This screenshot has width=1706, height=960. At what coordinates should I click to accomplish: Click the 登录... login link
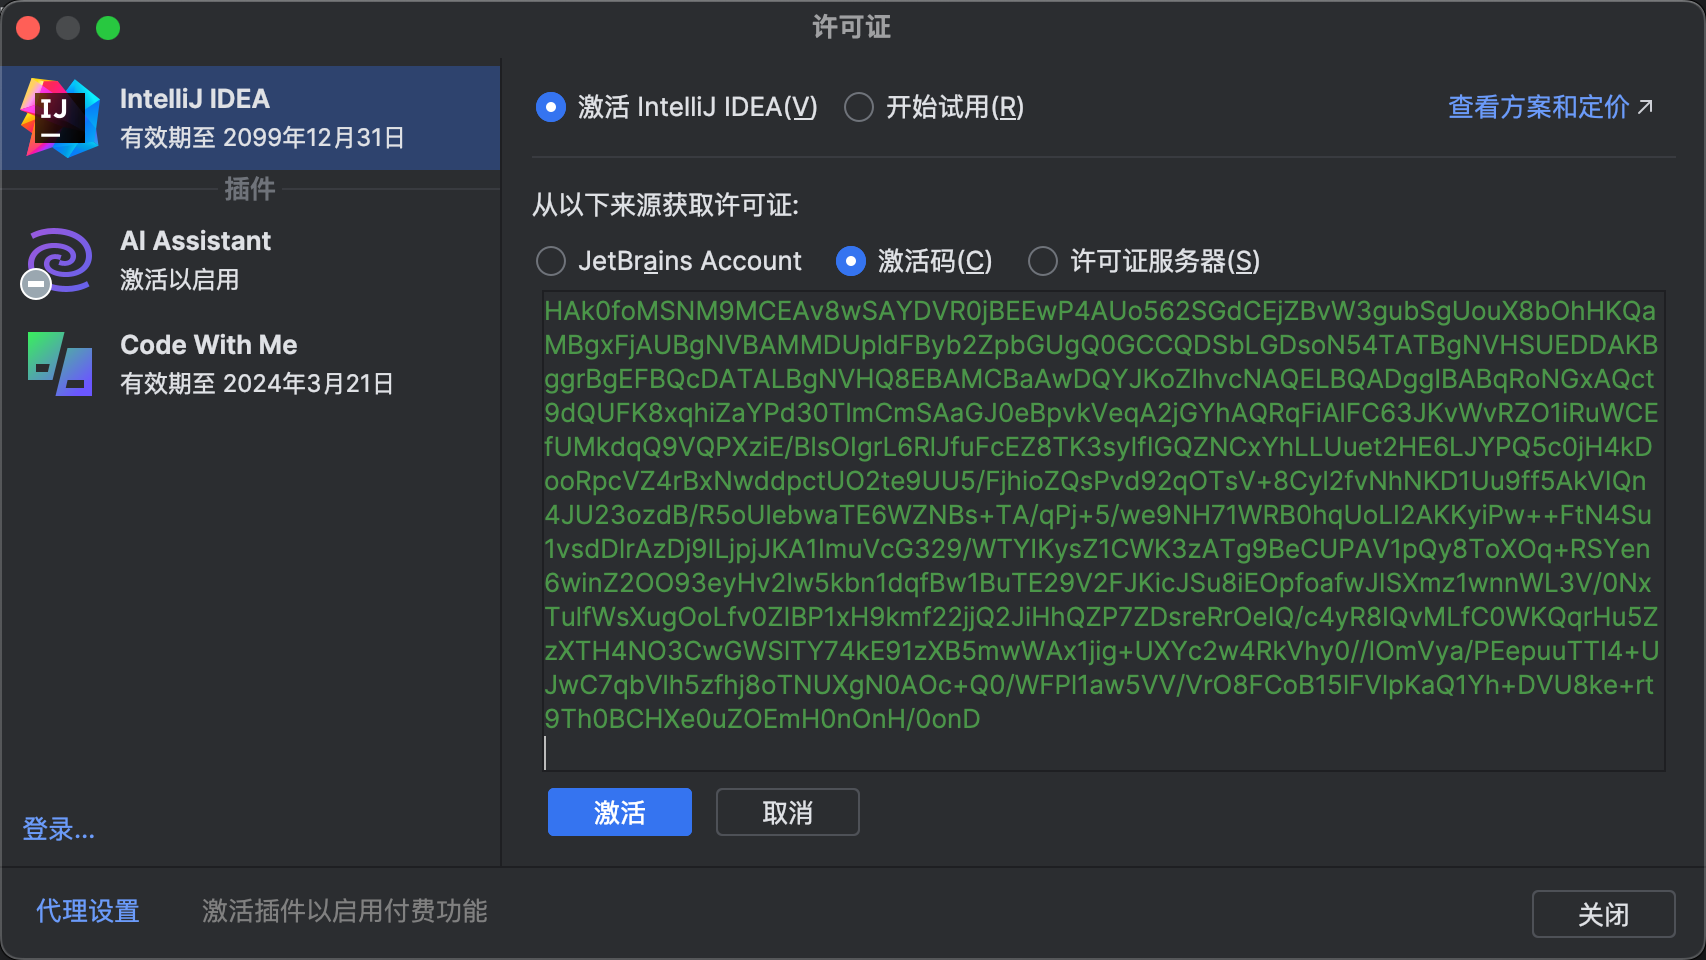coord(59,829)
